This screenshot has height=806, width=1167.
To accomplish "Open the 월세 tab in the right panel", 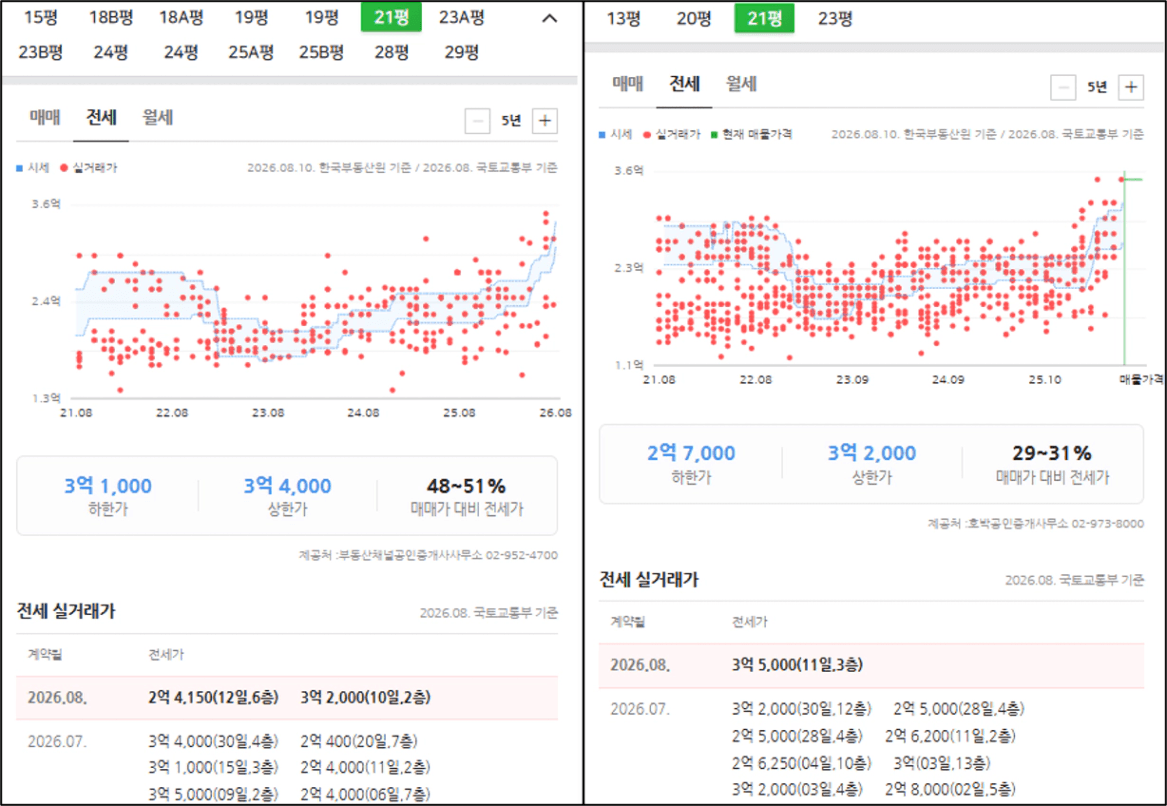I will click(741, 84).
